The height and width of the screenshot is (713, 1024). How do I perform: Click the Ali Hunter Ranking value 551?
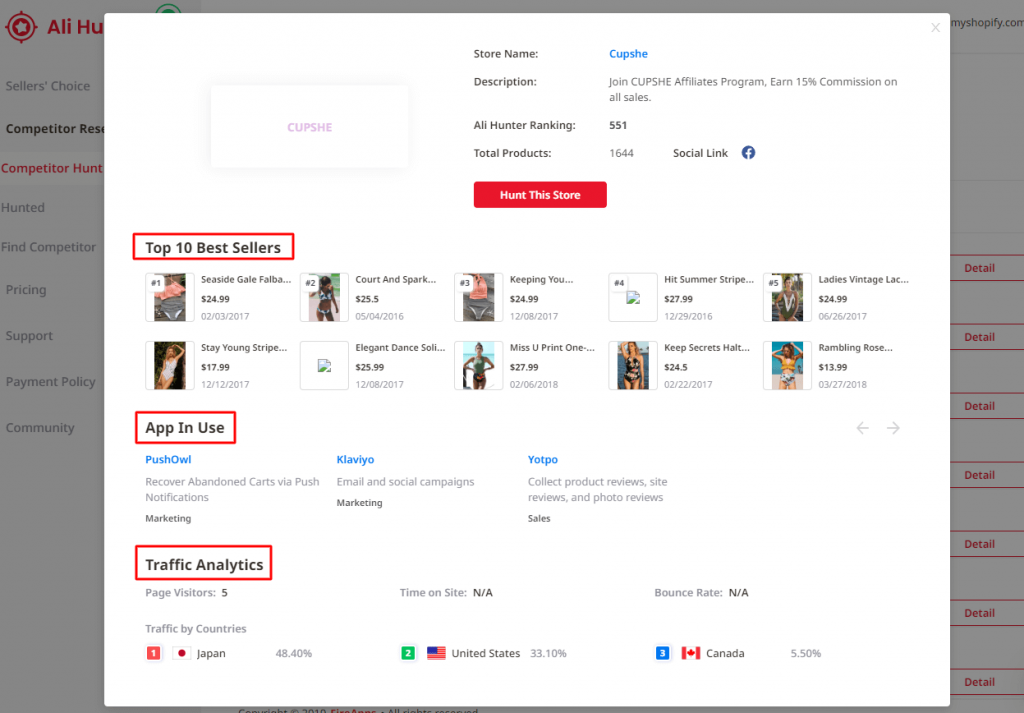(x=618, y=125)
